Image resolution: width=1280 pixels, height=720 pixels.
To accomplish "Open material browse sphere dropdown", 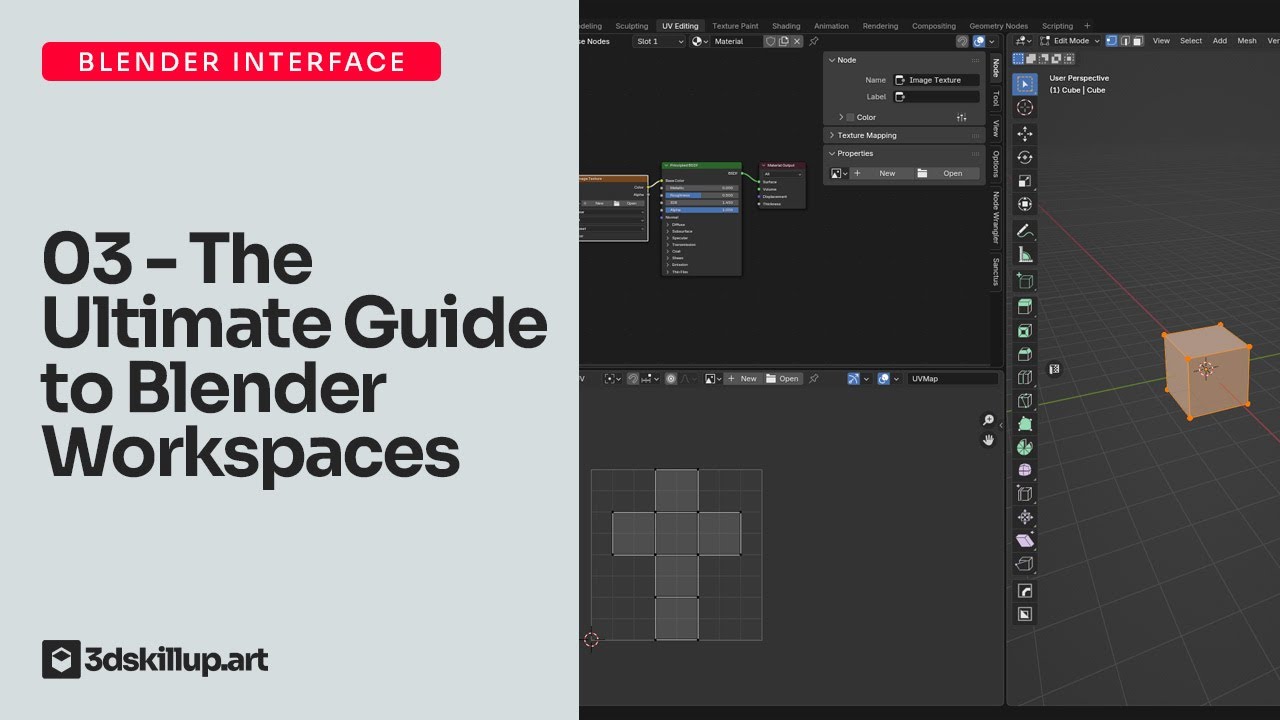I will coord(701,41).
